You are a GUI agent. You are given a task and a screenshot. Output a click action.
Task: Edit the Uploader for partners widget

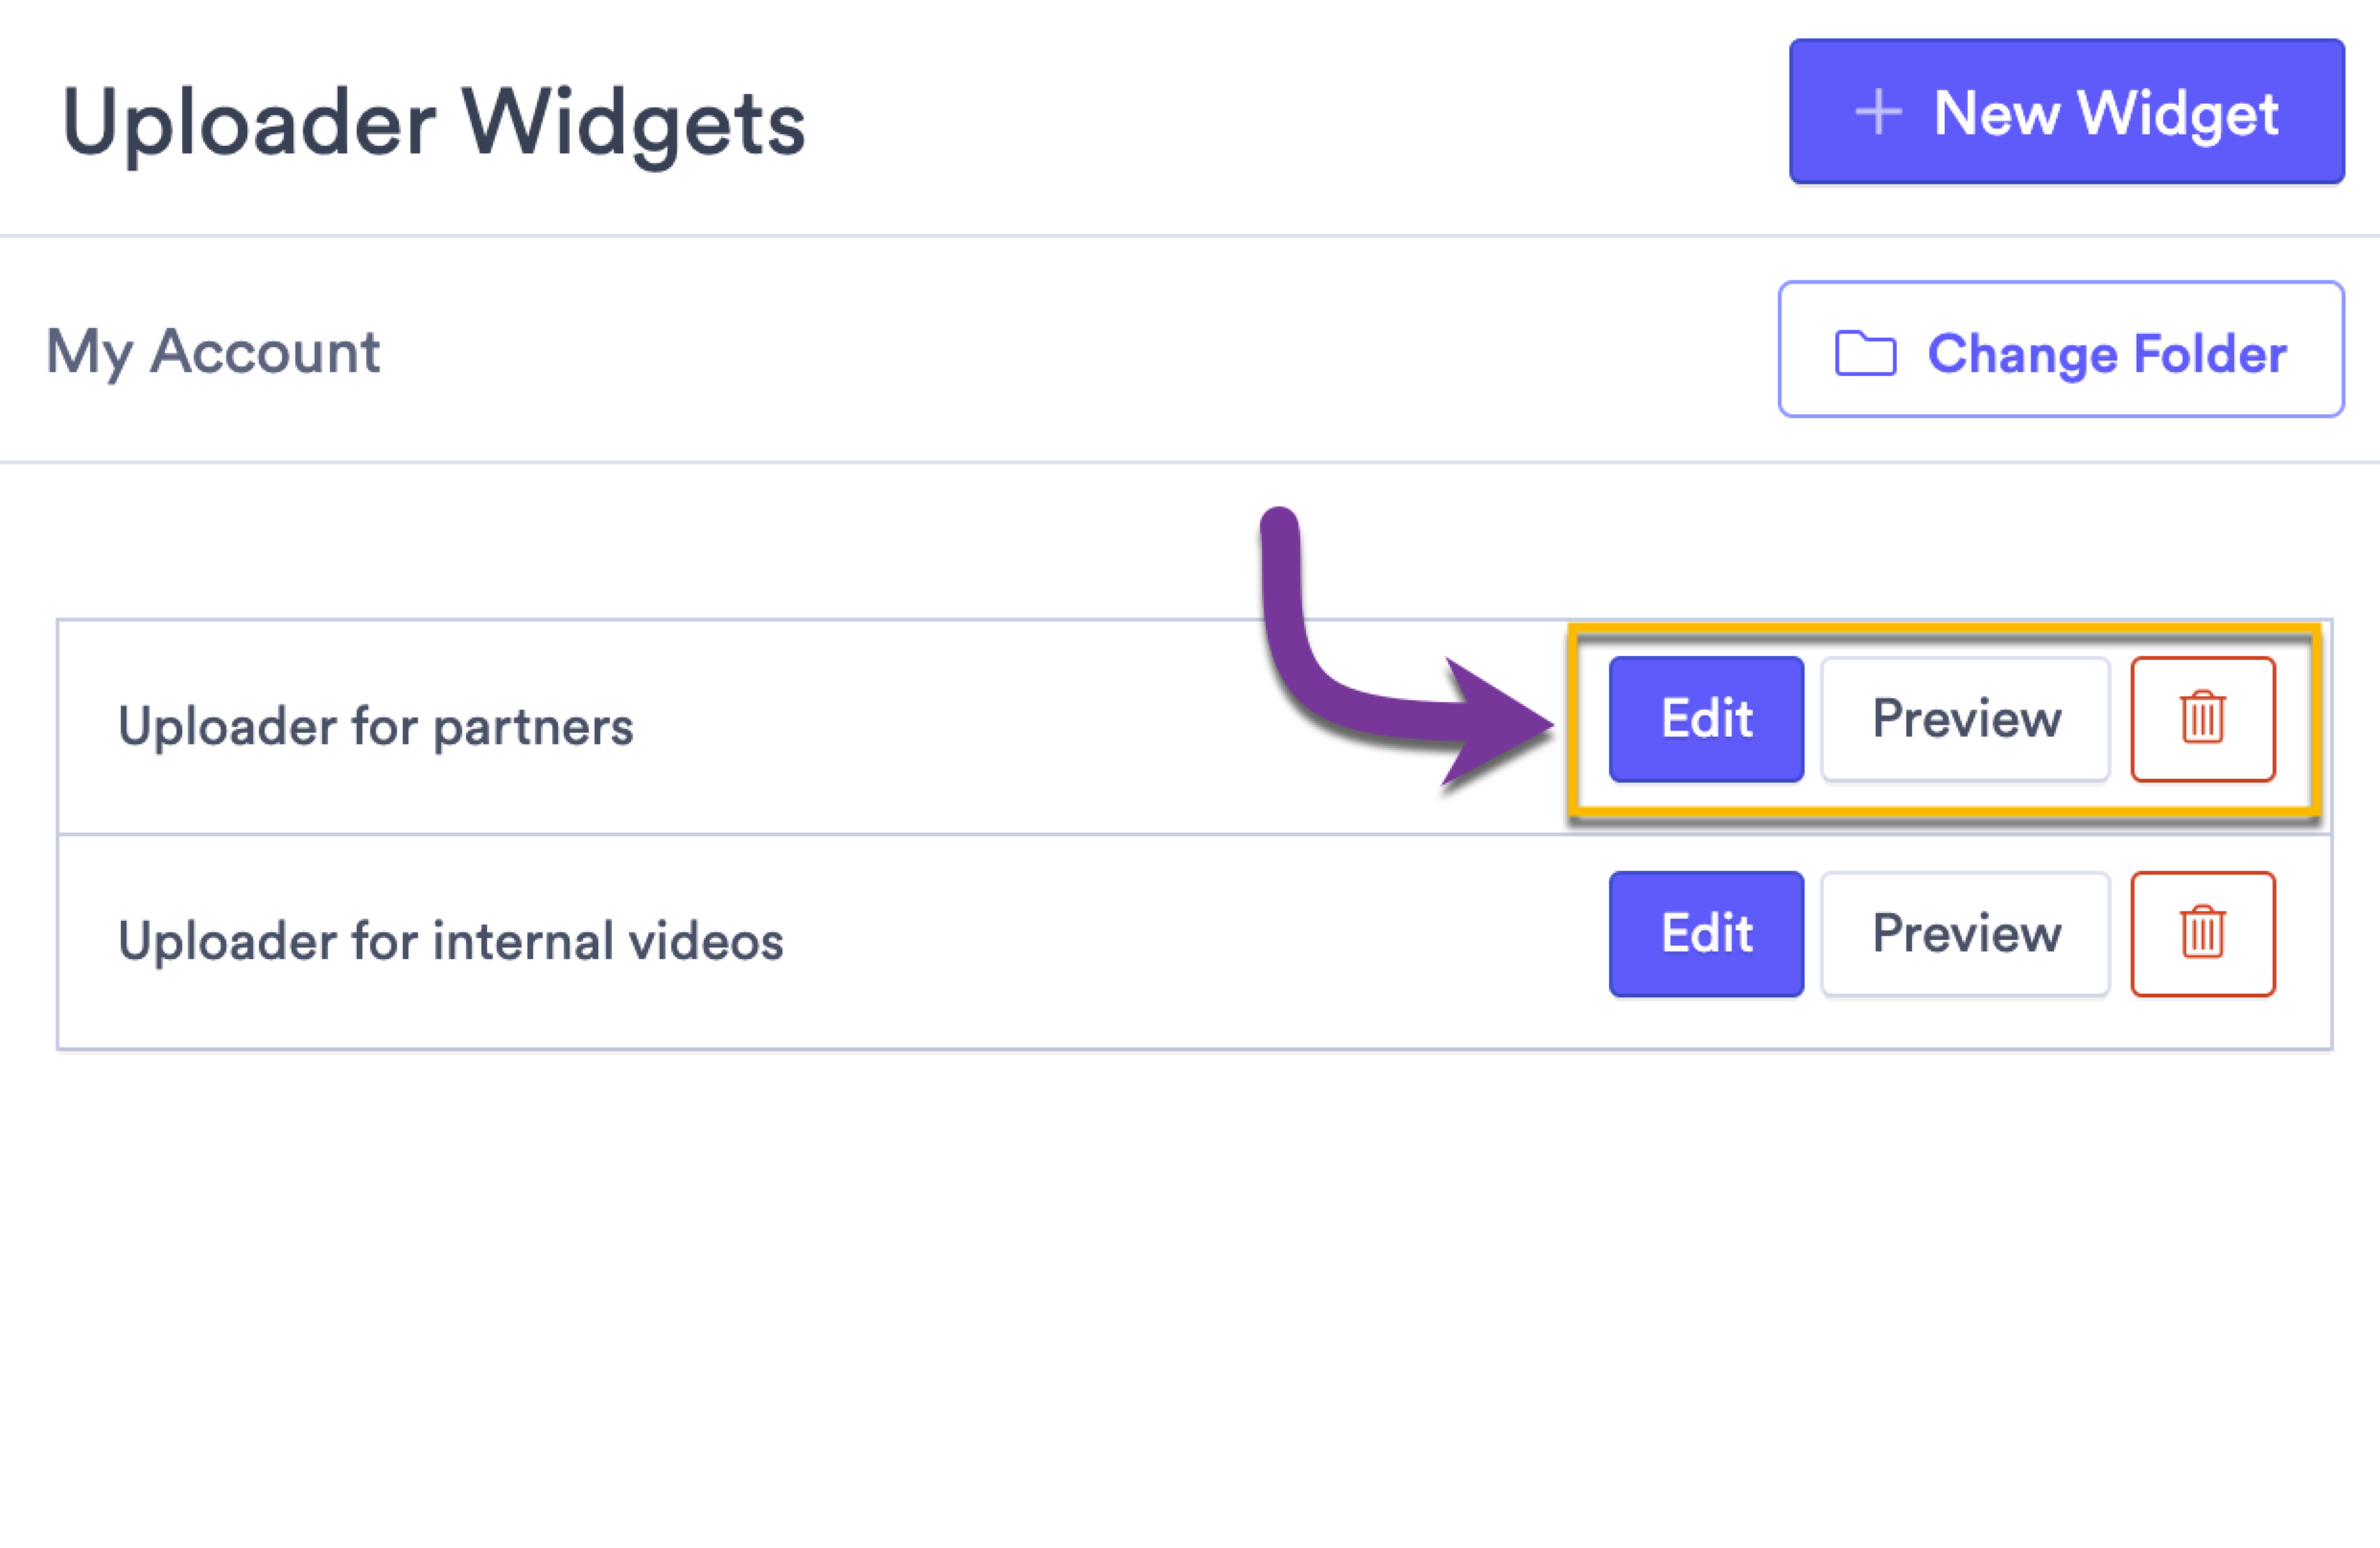pos(1705,718)
